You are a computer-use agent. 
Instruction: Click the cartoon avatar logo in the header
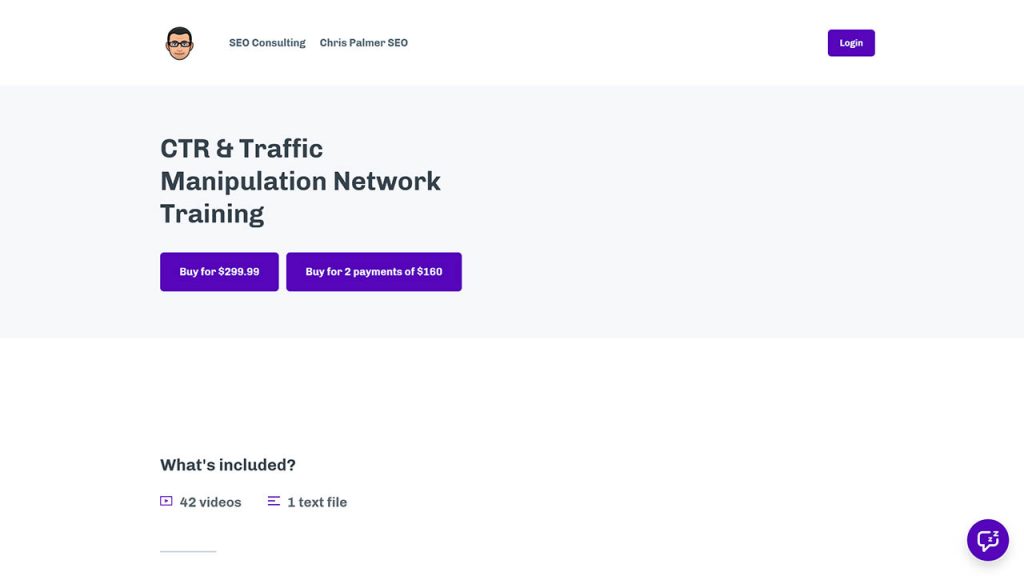[x=179, y=42]
